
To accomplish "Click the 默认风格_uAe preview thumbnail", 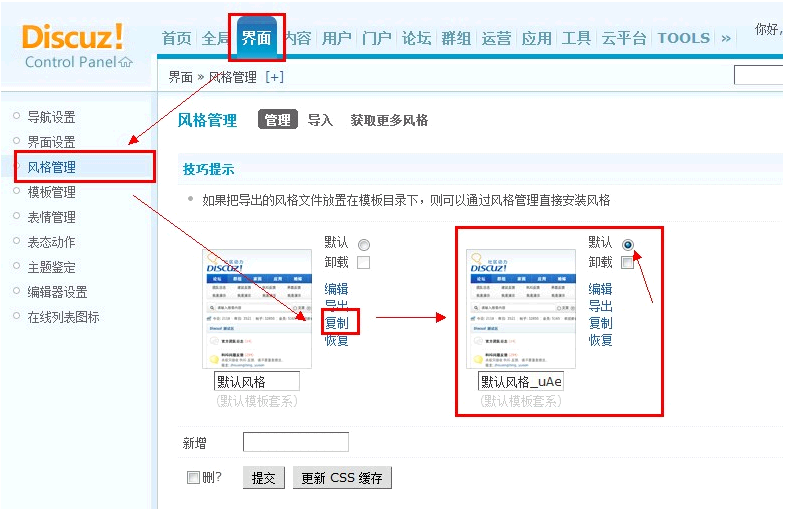I will (521, 309).
